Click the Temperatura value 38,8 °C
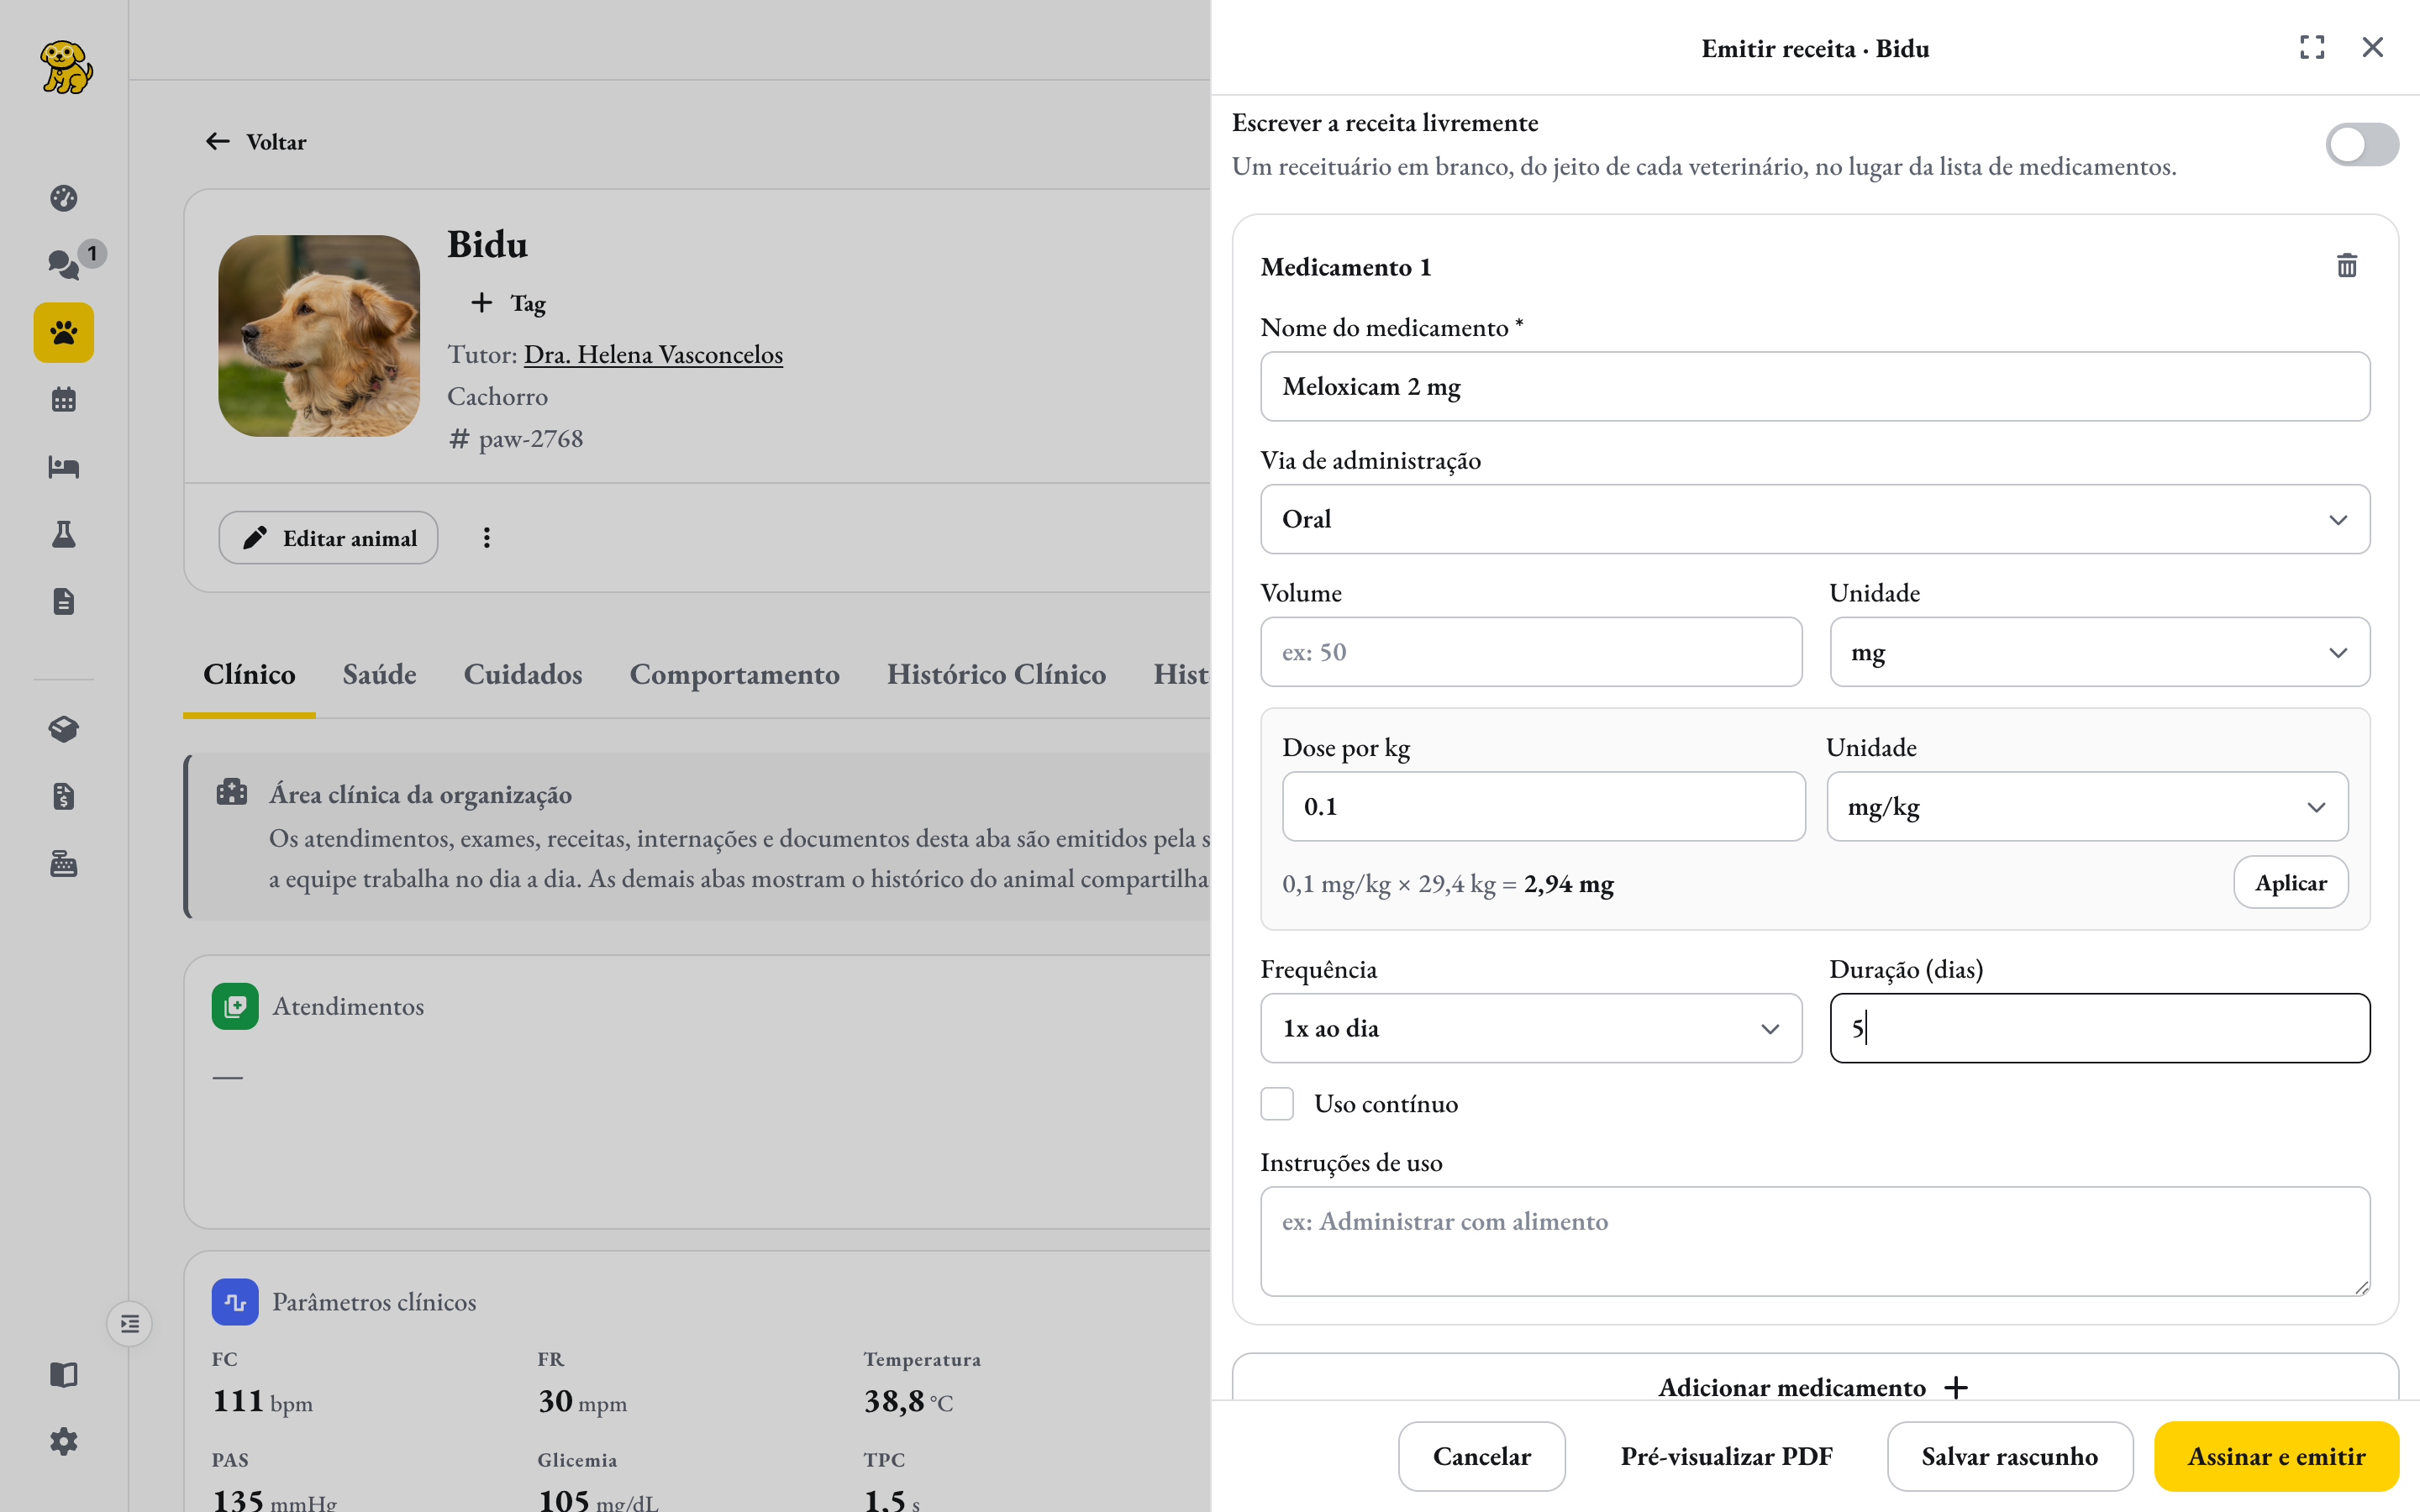This screenshot has height=1512, width=2420. [908, 1401]
